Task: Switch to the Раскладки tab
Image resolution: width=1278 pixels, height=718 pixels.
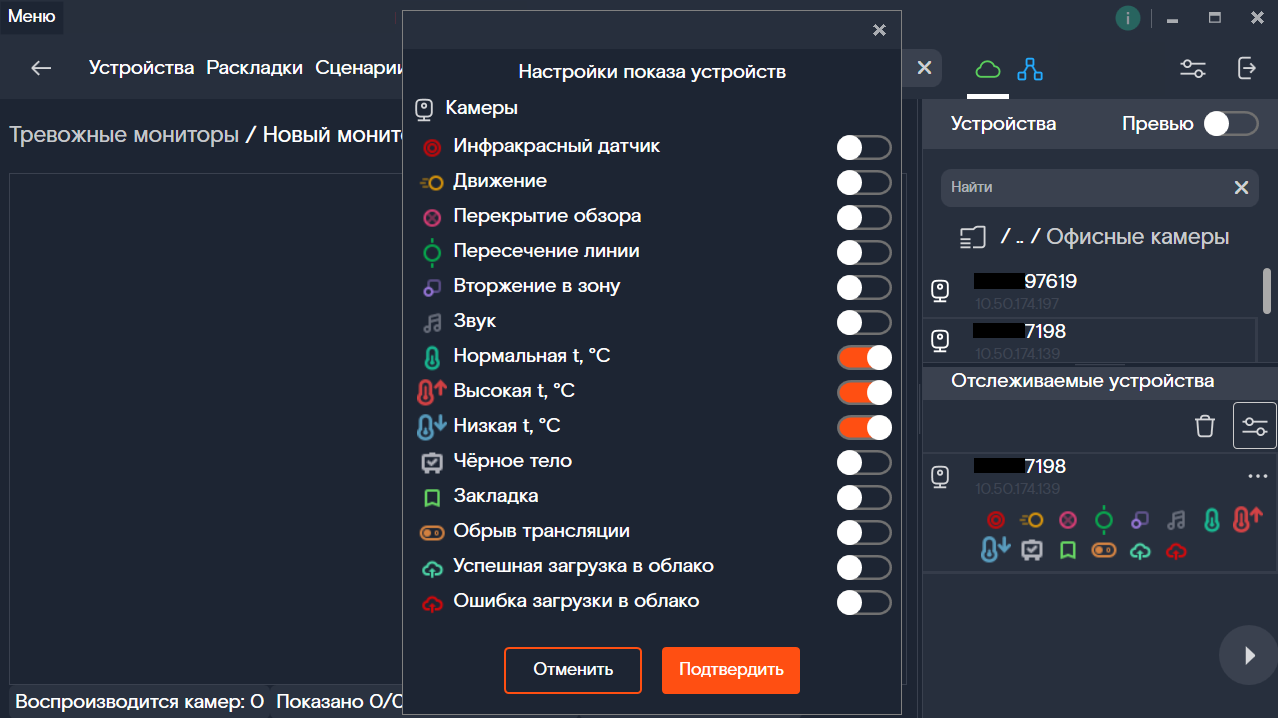Action: [254, 68]
